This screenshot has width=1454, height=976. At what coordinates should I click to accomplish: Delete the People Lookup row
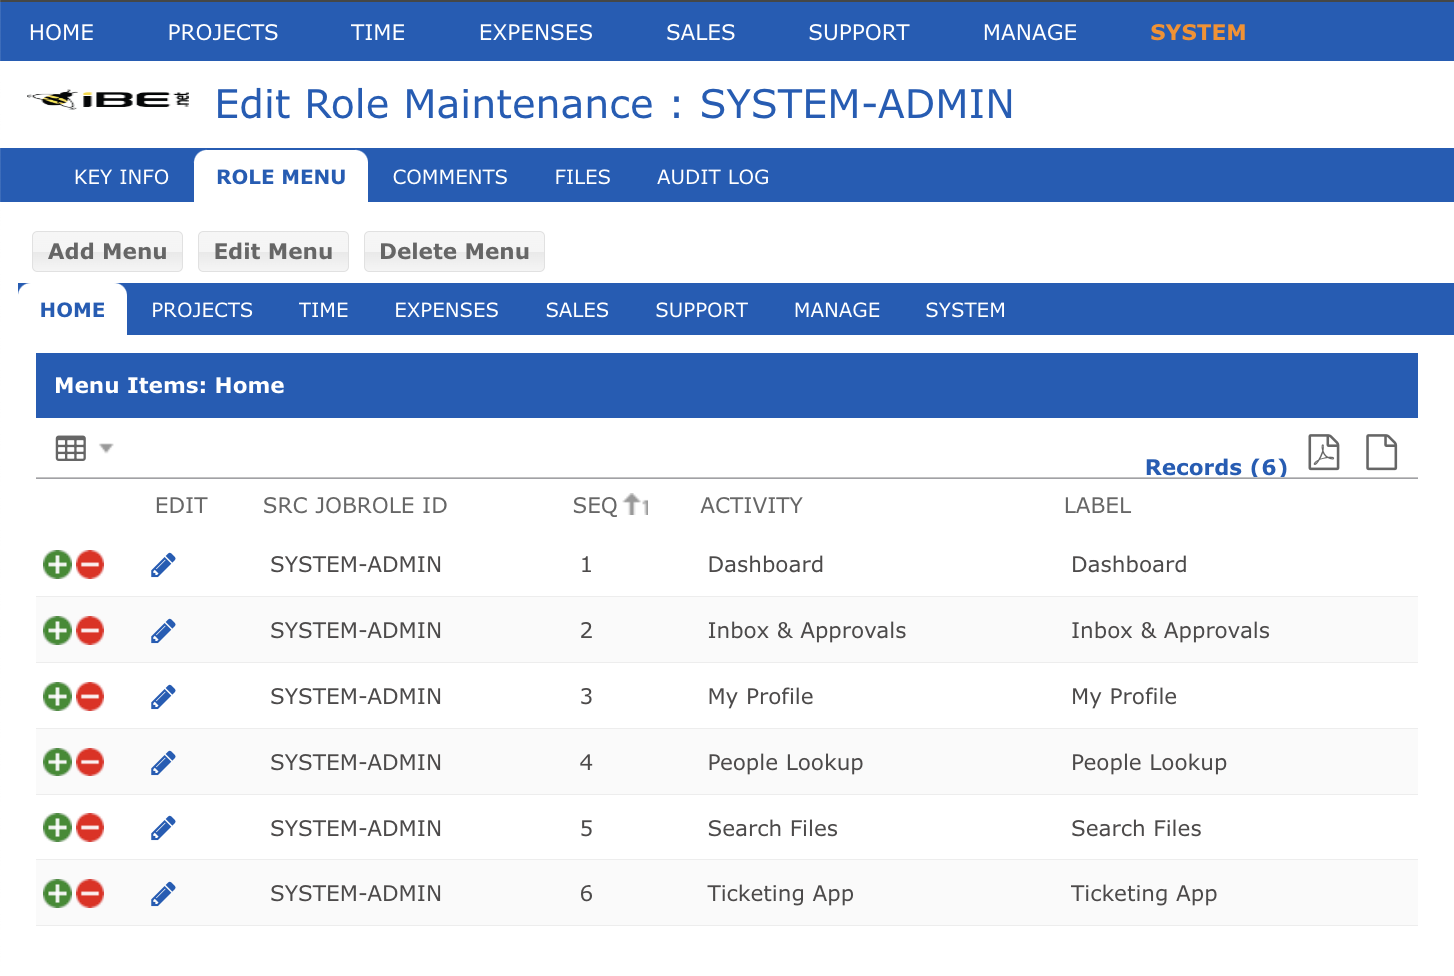[x=90, y=763]
